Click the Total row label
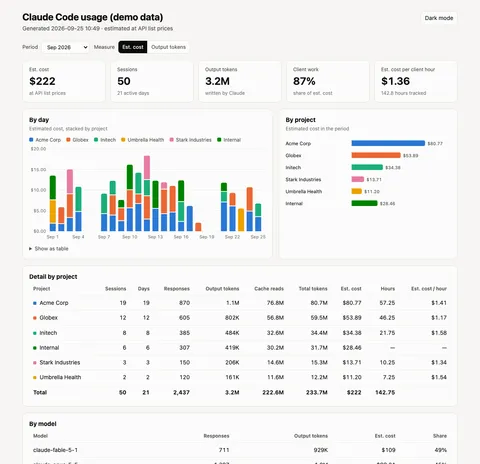This screenshot has width=480, height=464. click(x=40, y=392)
